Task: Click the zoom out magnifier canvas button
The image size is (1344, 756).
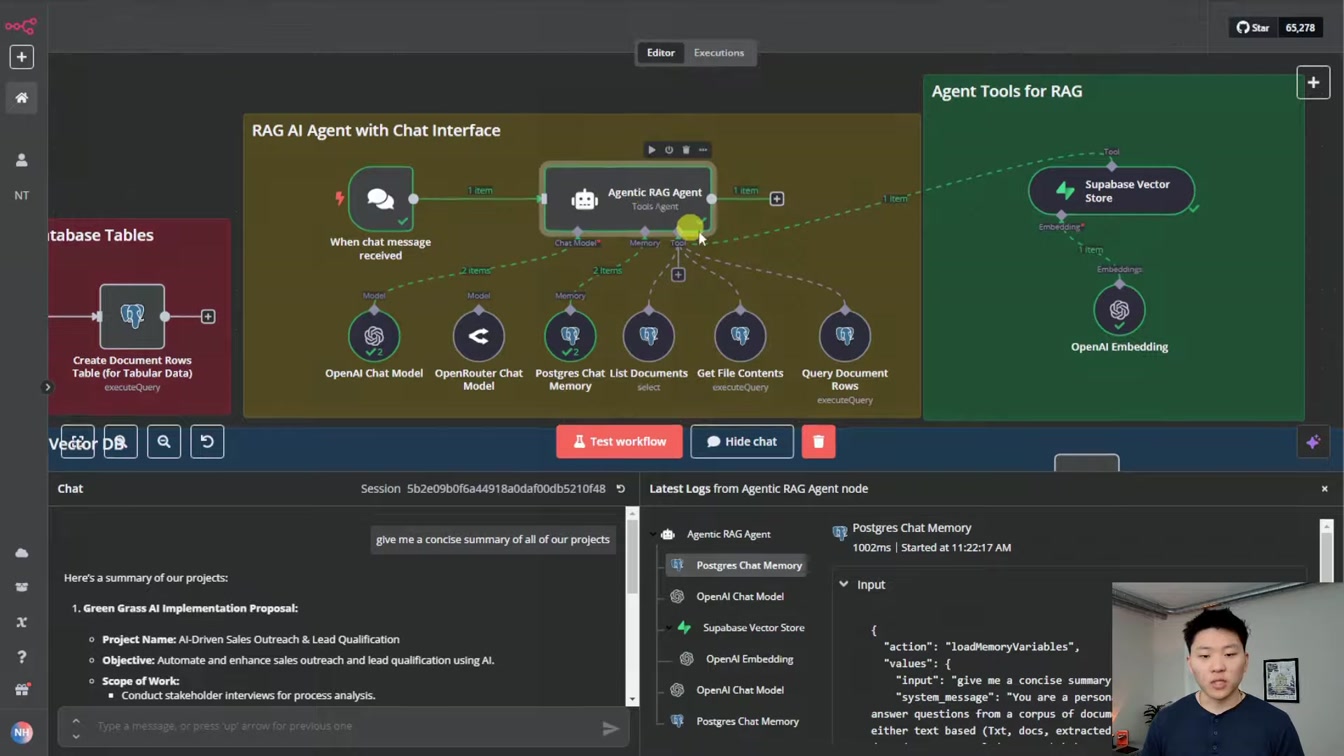Action: [164, 442]
